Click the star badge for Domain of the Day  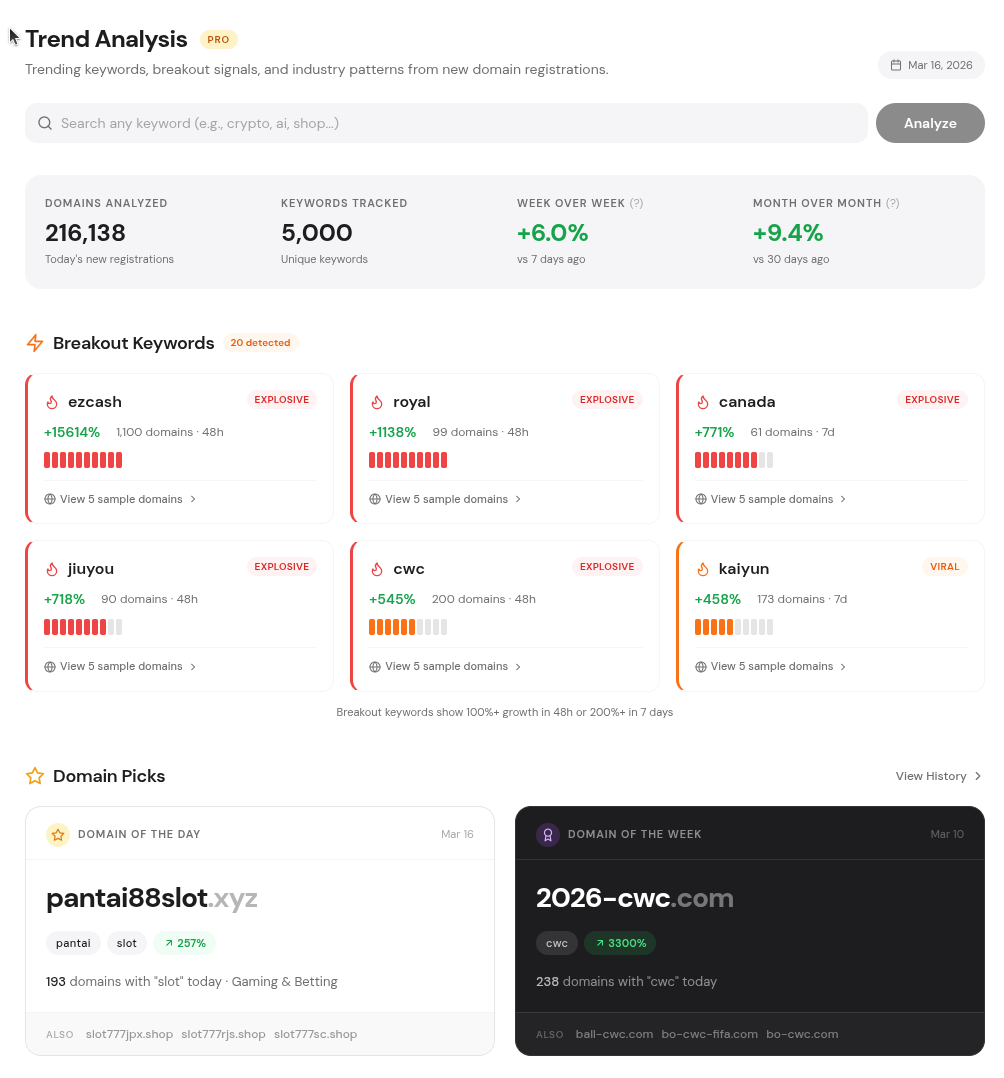click(x=58, y=834)
